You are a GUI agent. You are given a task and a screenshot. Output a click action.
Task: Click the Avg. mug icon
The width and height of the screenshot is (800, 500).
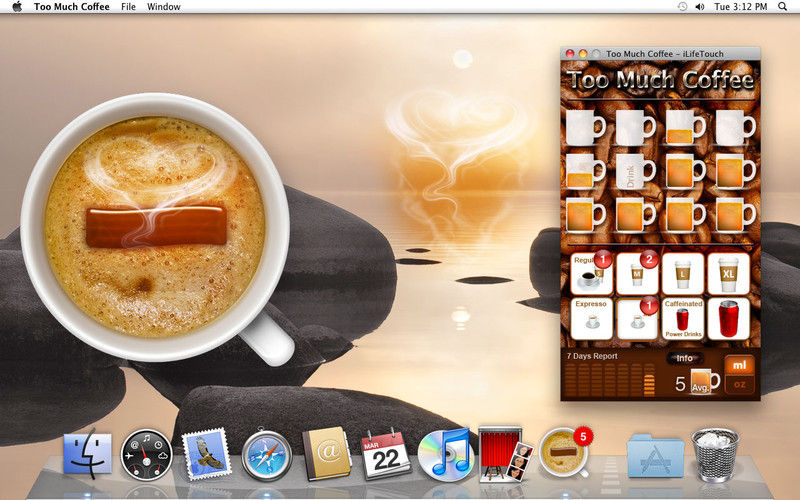[x=705, y=382]
